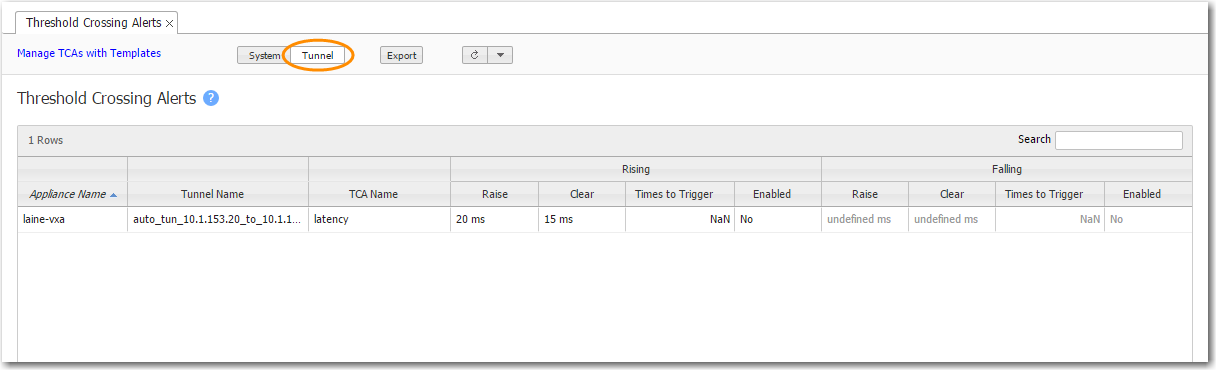This screenshot has height=370, width=1216.
Task: Click the auto_tun_10.1.153.20 tunnel name cell
Action: pyautogui.click(x=218, y=219)
